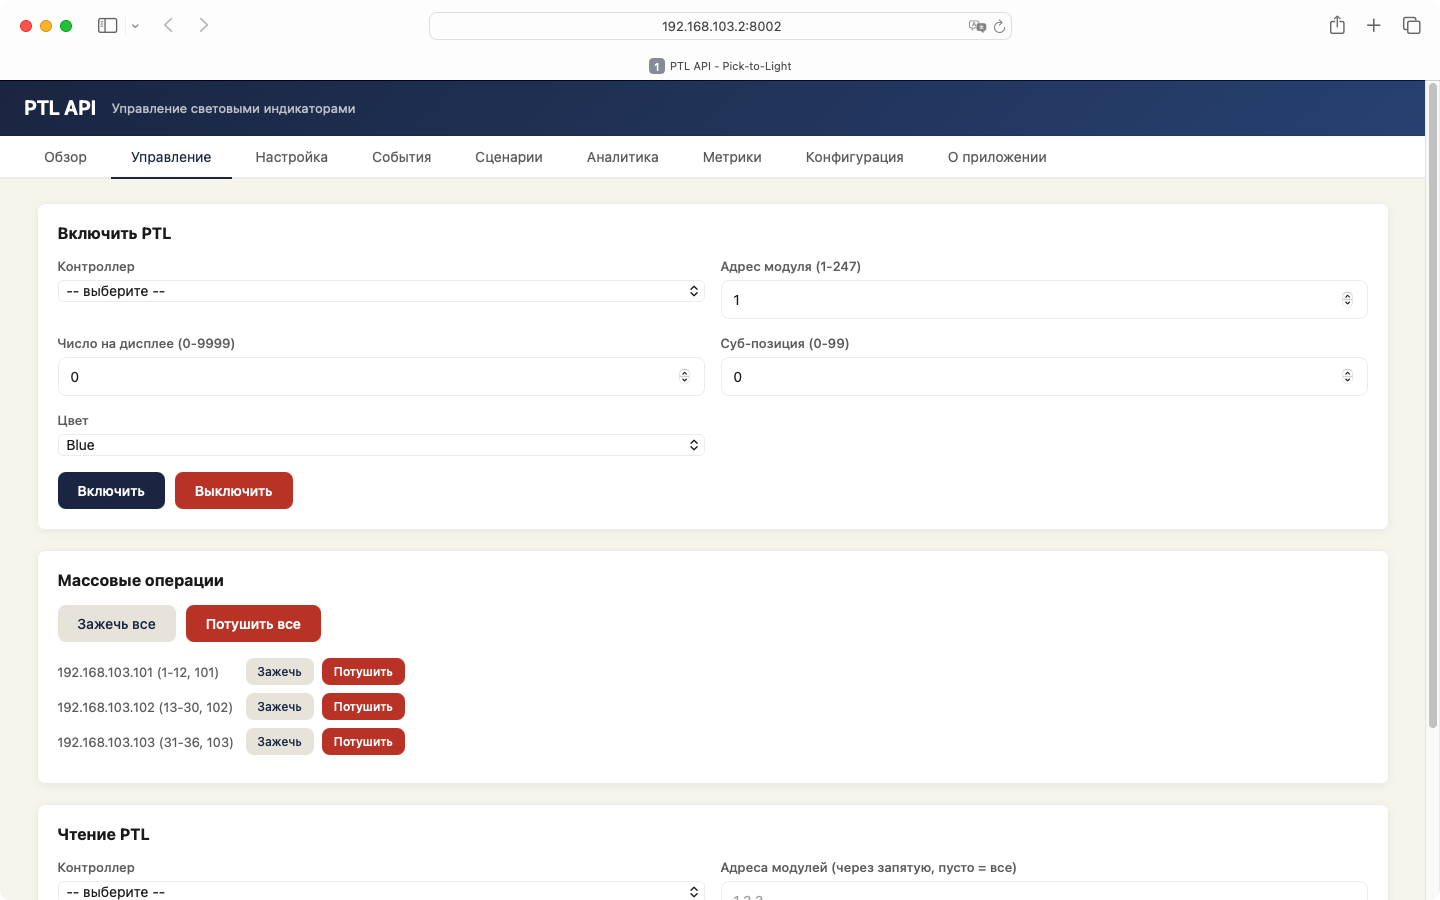Click Потушить for controller 192.168.103.103
This screenshot has width=1440, height=900.
[x=363, y=742]
